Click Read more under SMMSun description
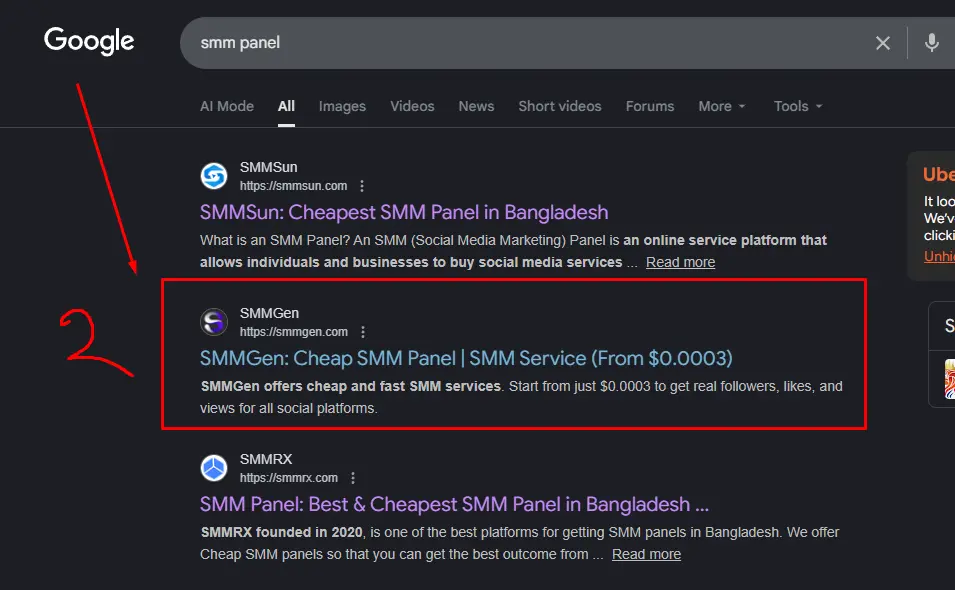The image size is (955, 590). pos(680,262)
